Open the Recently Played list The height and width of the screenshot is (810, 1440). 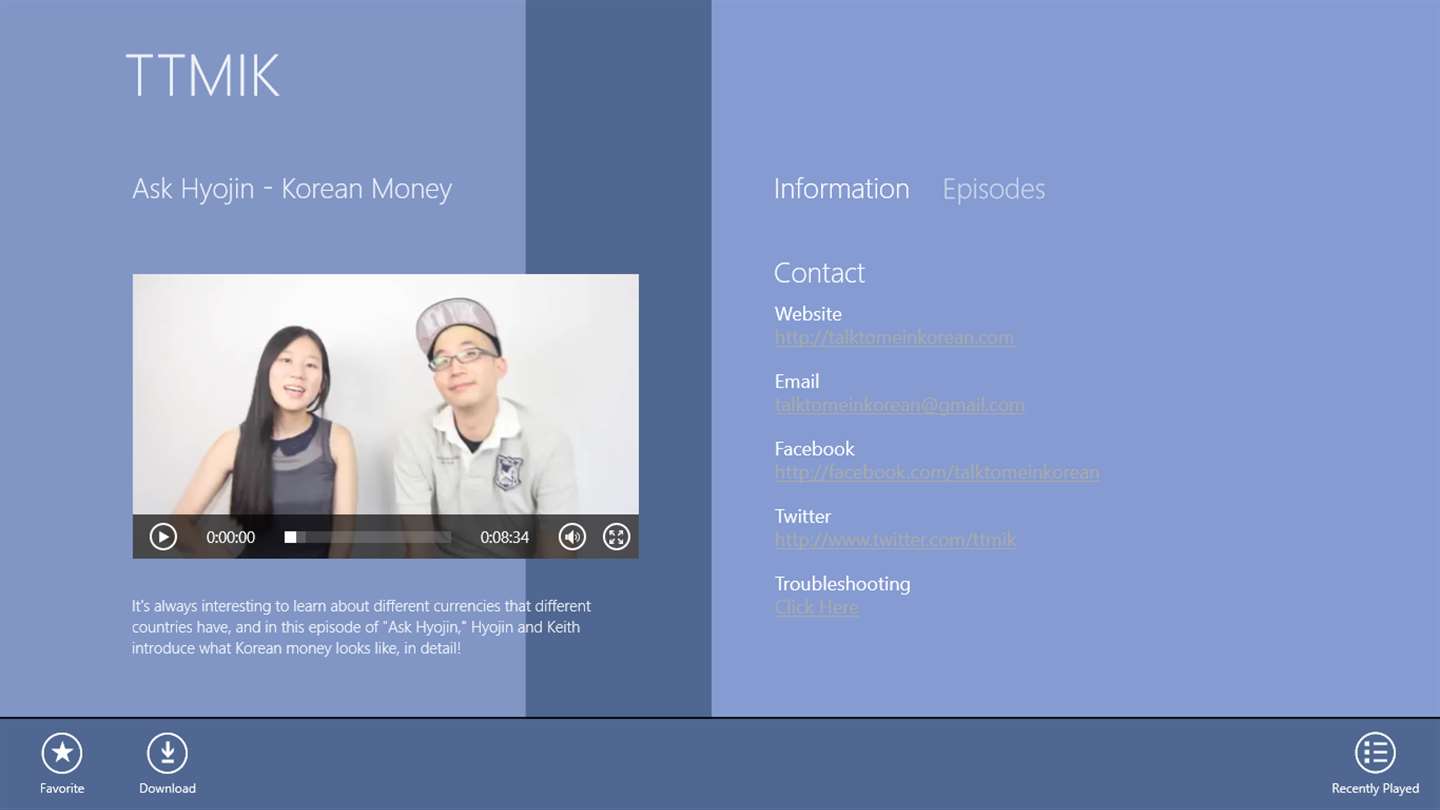click(1375, 753)
